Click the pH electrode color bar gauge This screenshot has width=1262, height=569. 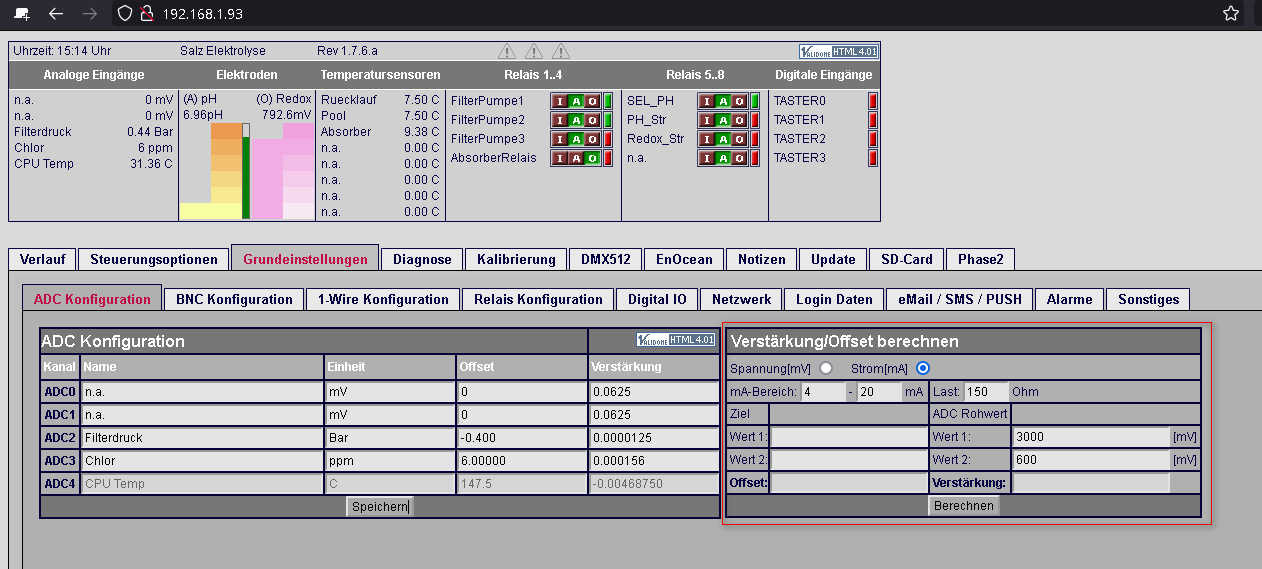click(210, 171)
